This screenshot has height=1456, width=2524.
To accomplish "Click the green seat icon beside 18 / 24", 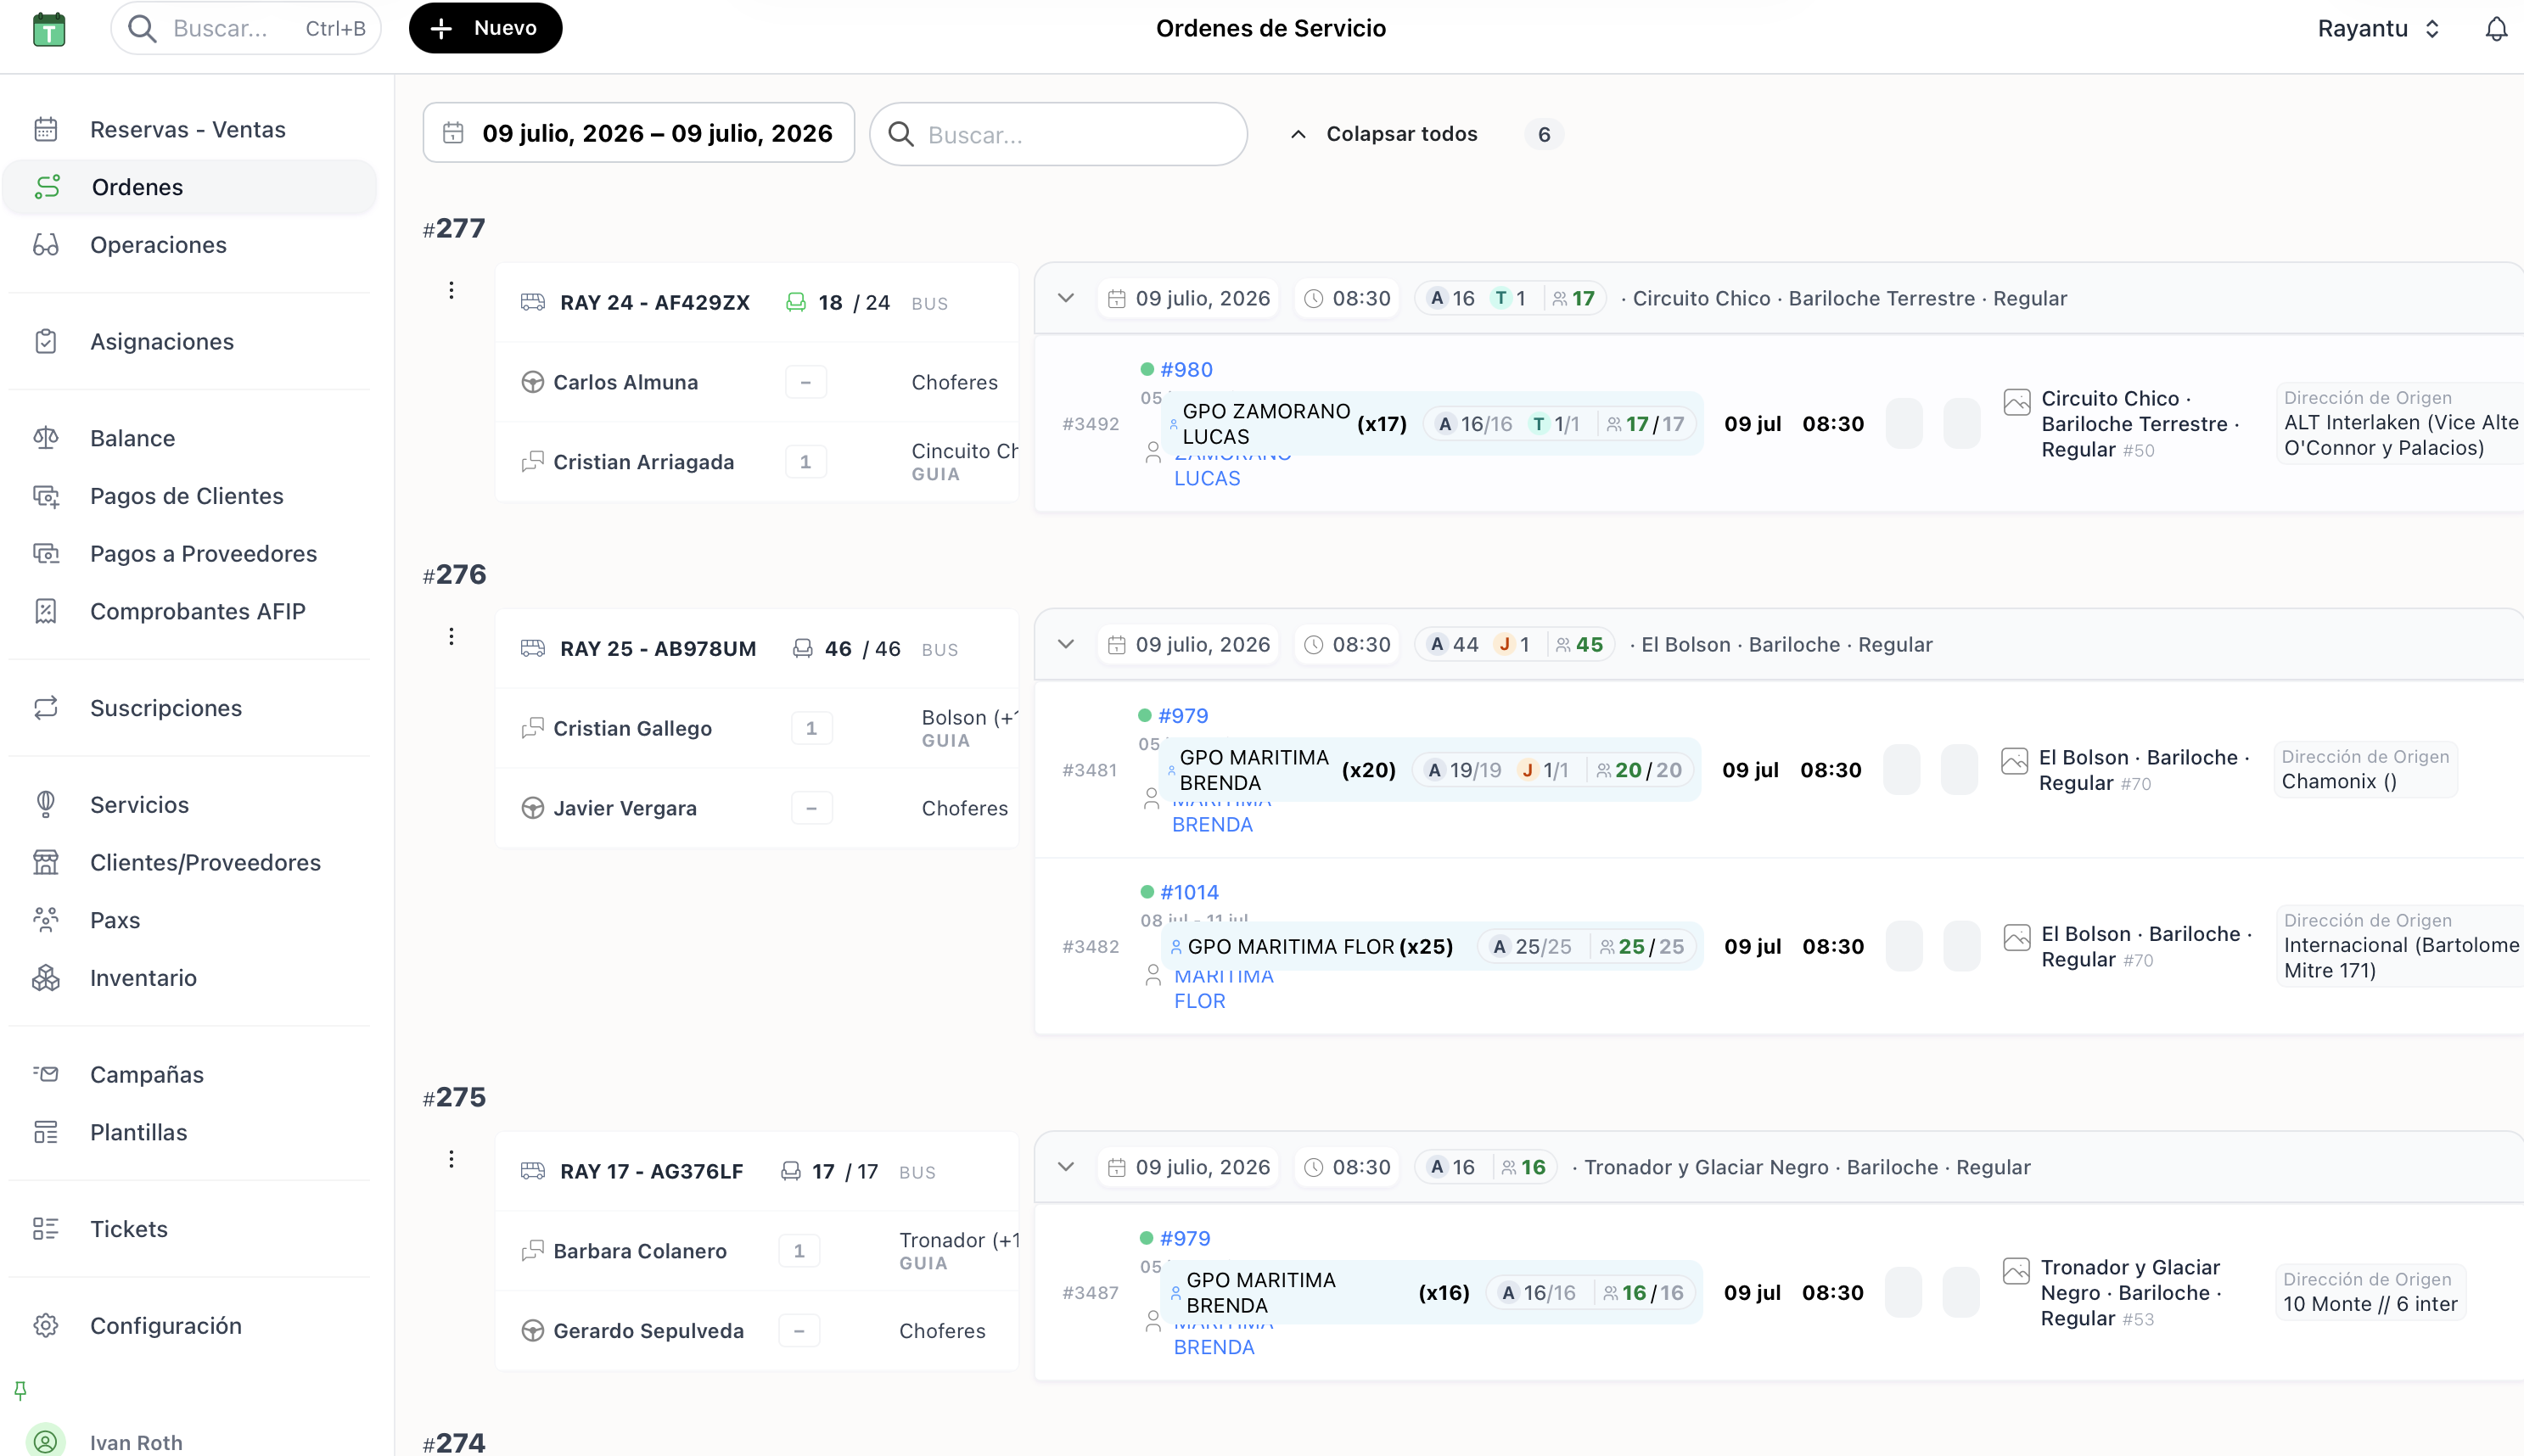I will click(796, 302).
